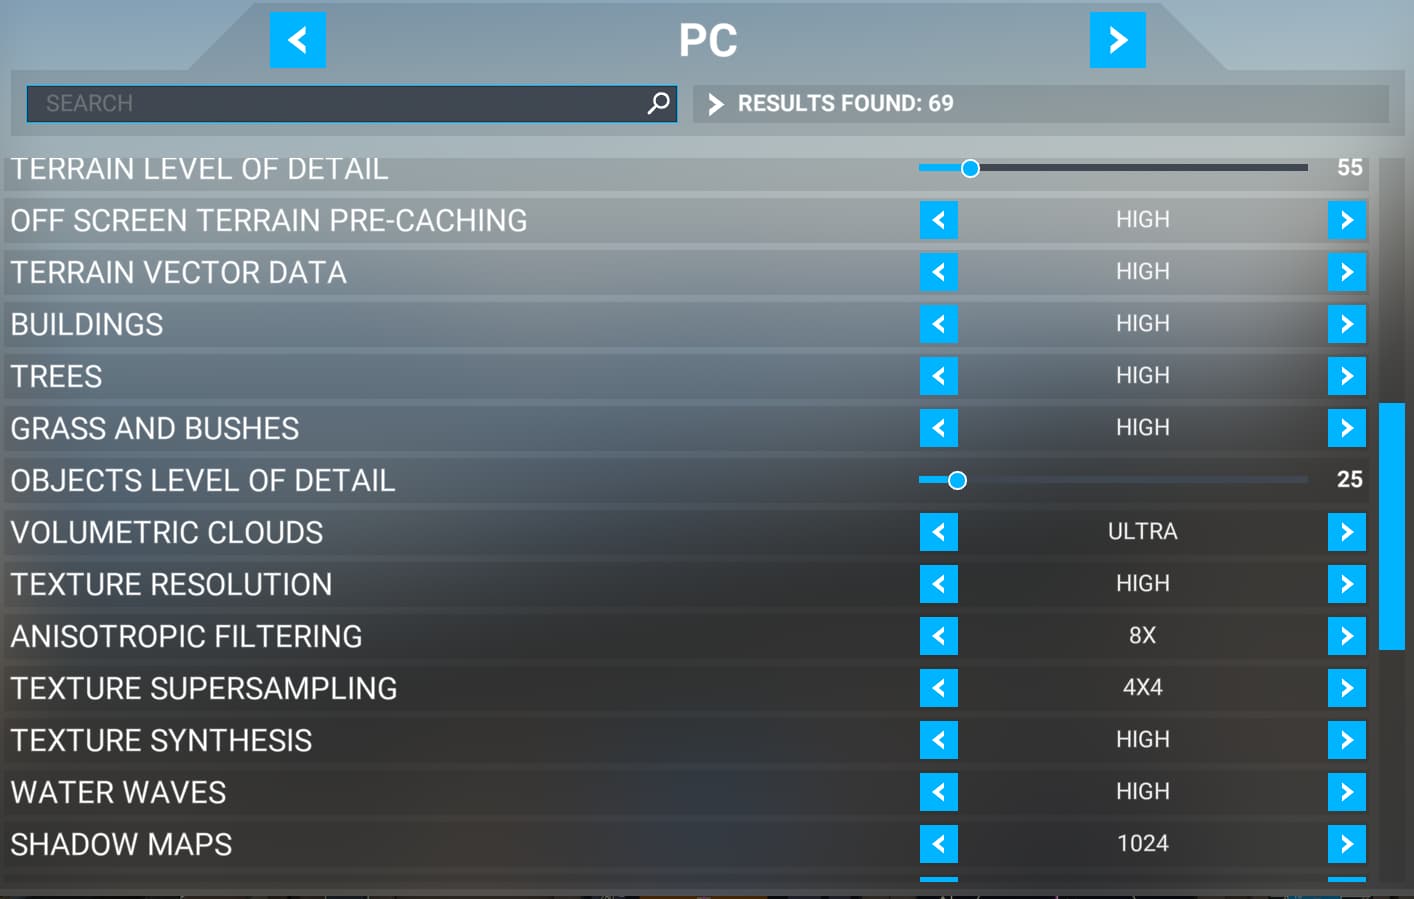The width and height of the screenshot is (1414, 899).
Task: Decrease the Buildings detail level
Action: pos(938,324)
